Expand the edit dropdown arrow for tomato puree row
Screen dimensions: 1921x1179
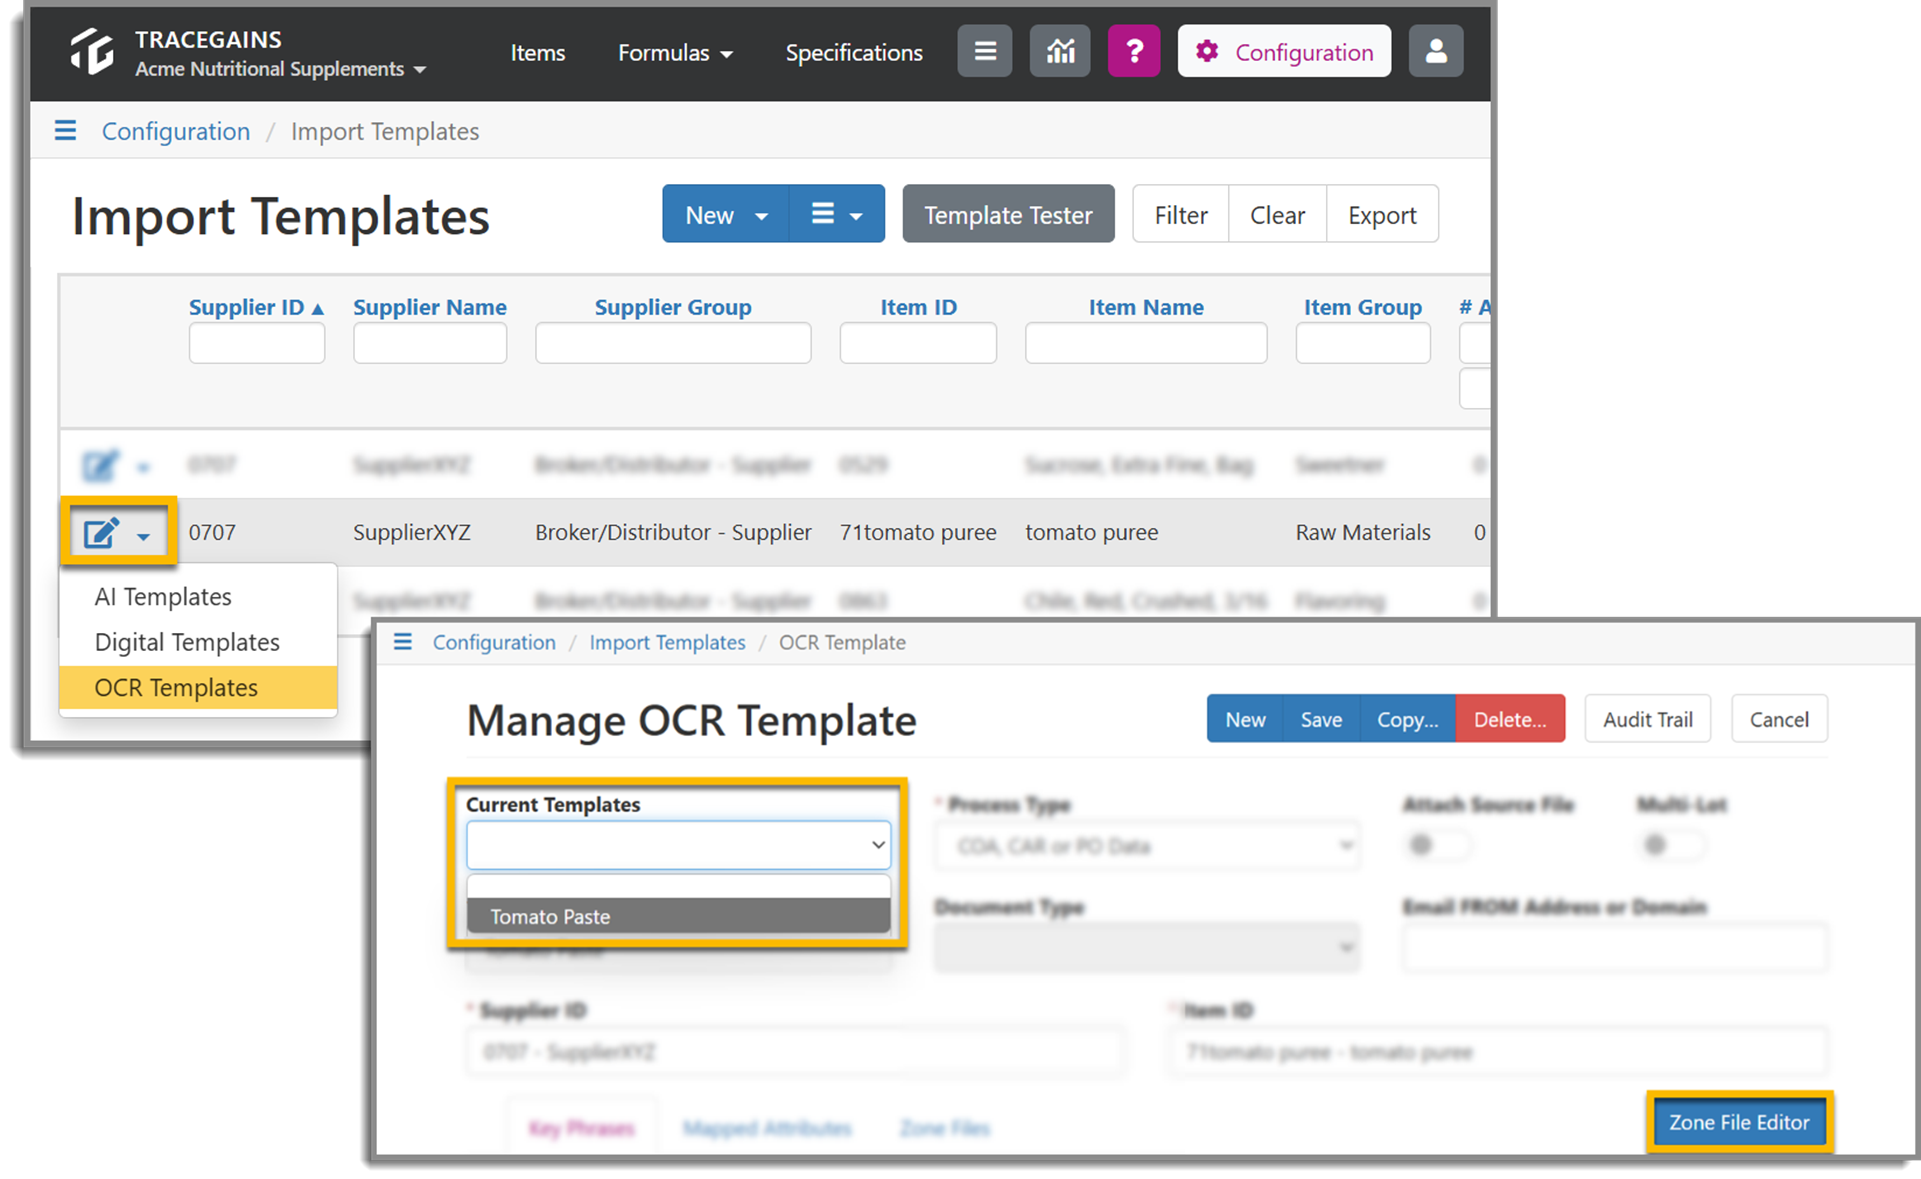[144, 537]
